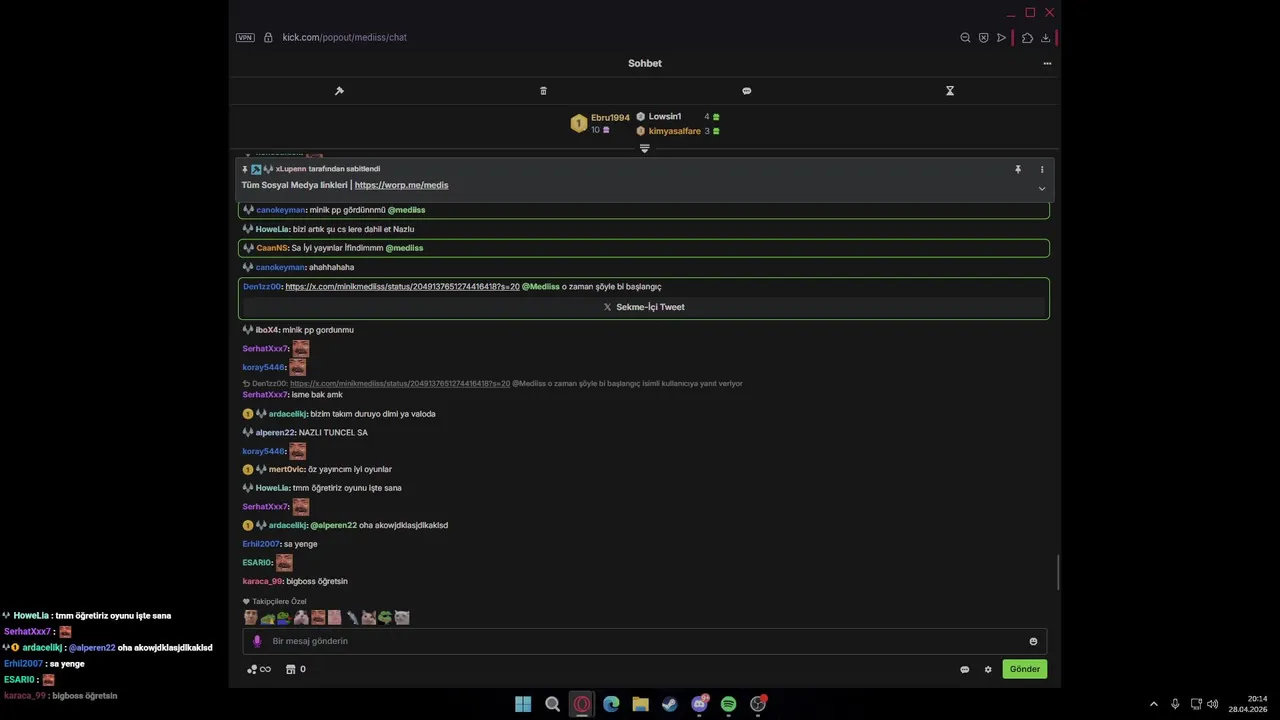Open OBS from the taskbar
Screen dimensions: 1280x720
(758, 704)
